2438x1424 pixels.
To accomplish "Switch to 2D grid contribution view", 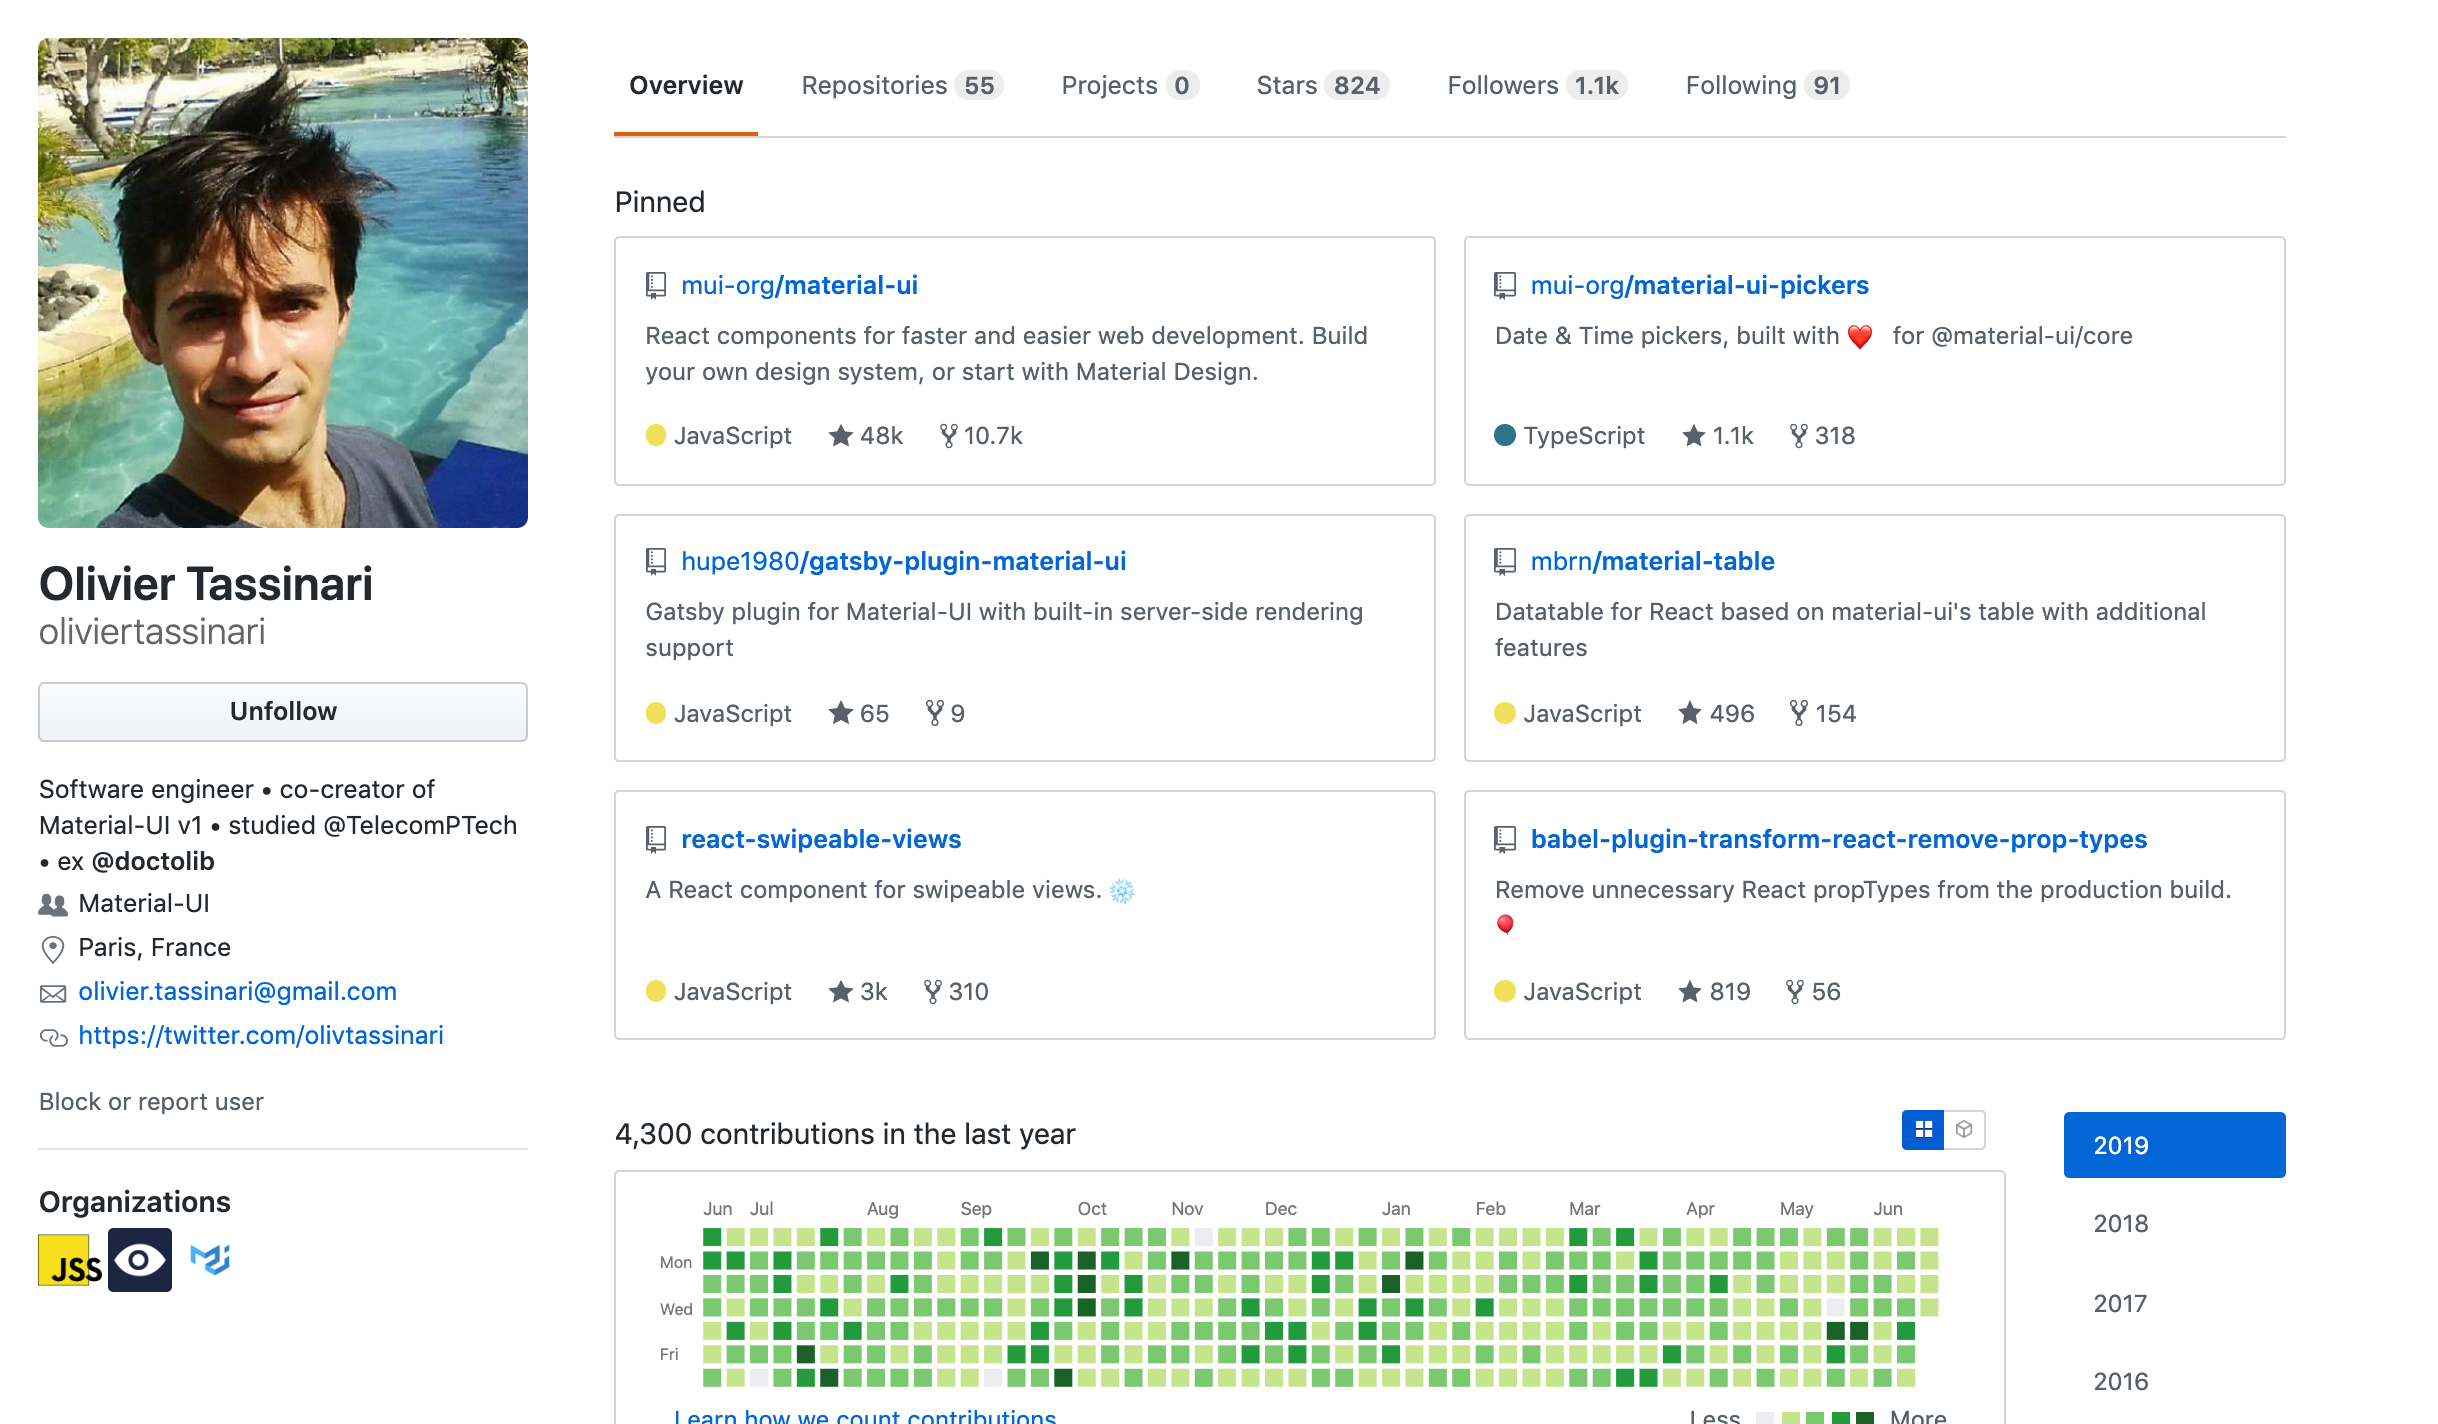I will point(1922,1130).
